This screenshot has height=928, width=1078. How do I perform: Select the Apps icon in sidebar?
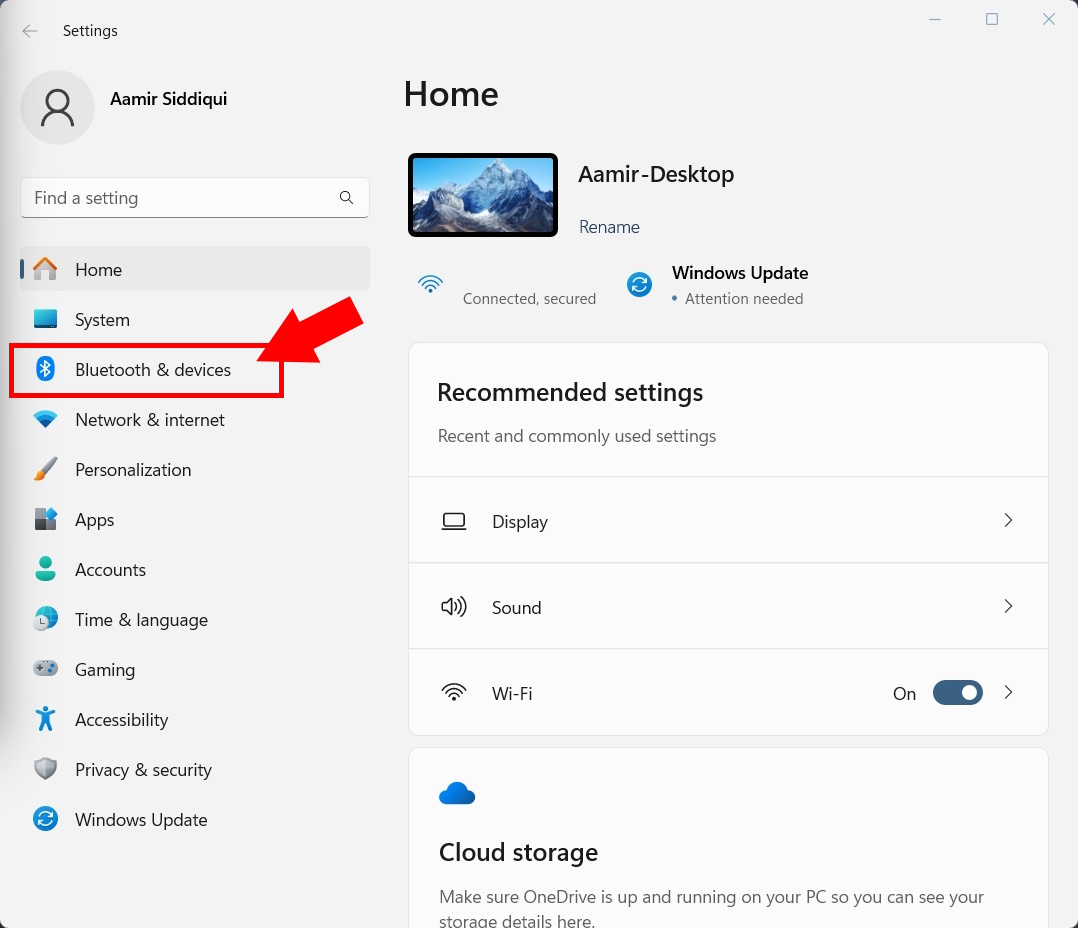(46, 519)
